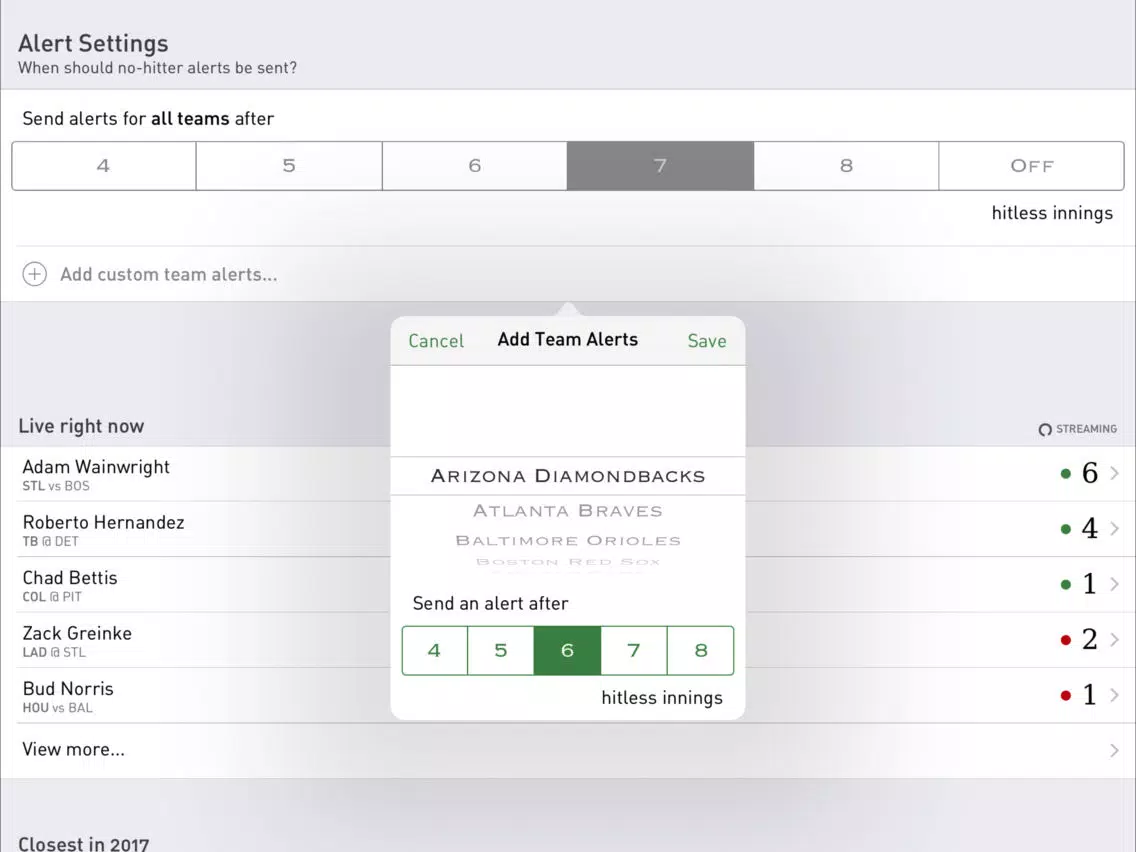Click green status dot for Roberto Hernandez
The image size is (1136, 852).
pos(1066,529)
